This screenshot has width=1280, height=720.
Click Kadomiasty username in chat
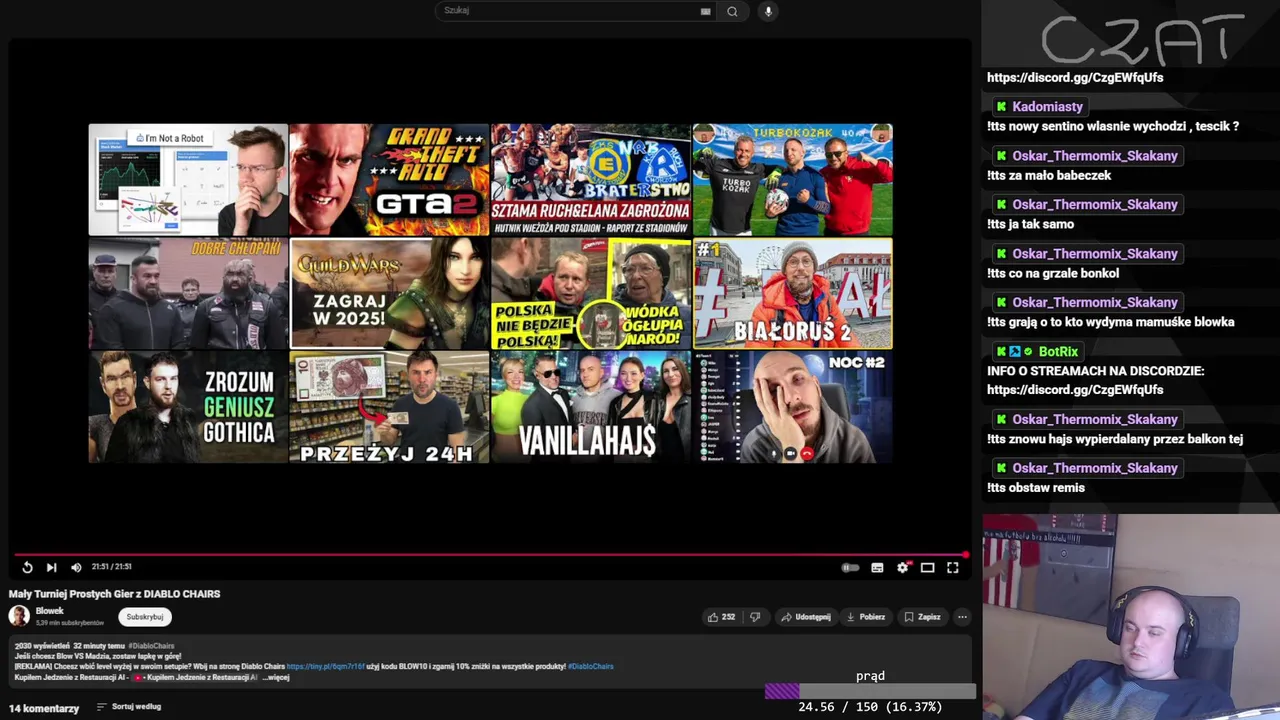click(x=1047, y=106)
